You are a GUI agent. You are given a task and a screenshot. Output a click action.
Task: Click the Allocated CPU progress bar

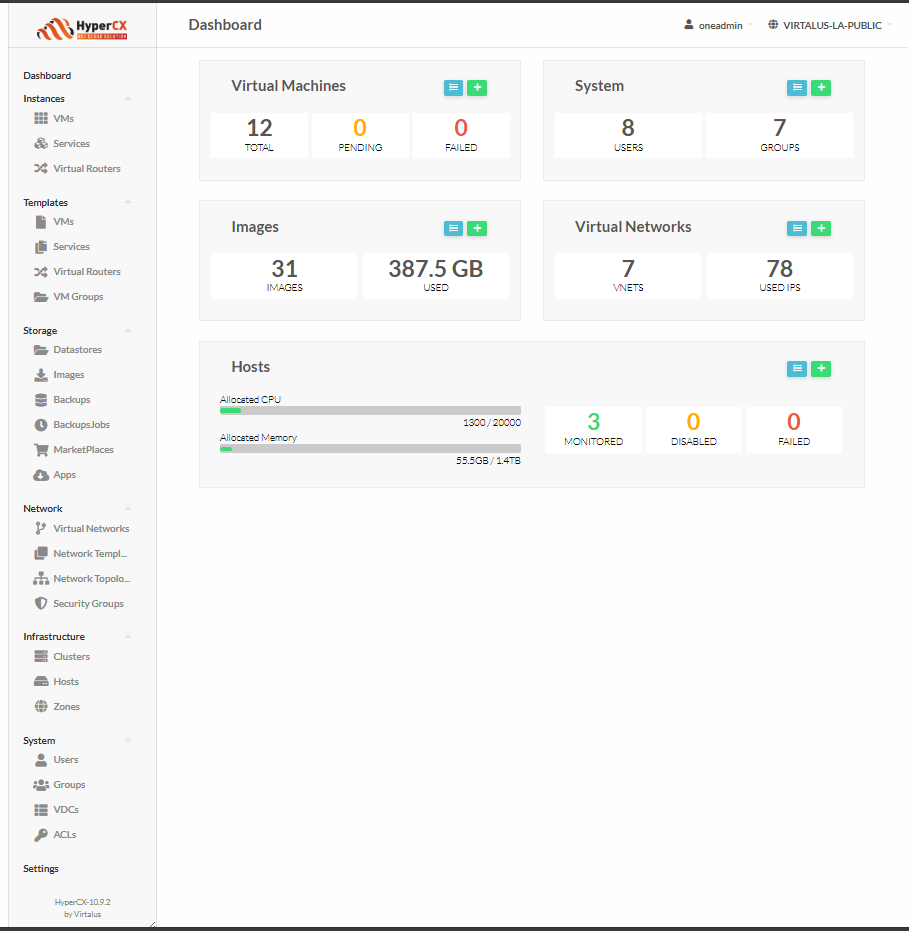[370, 410]
